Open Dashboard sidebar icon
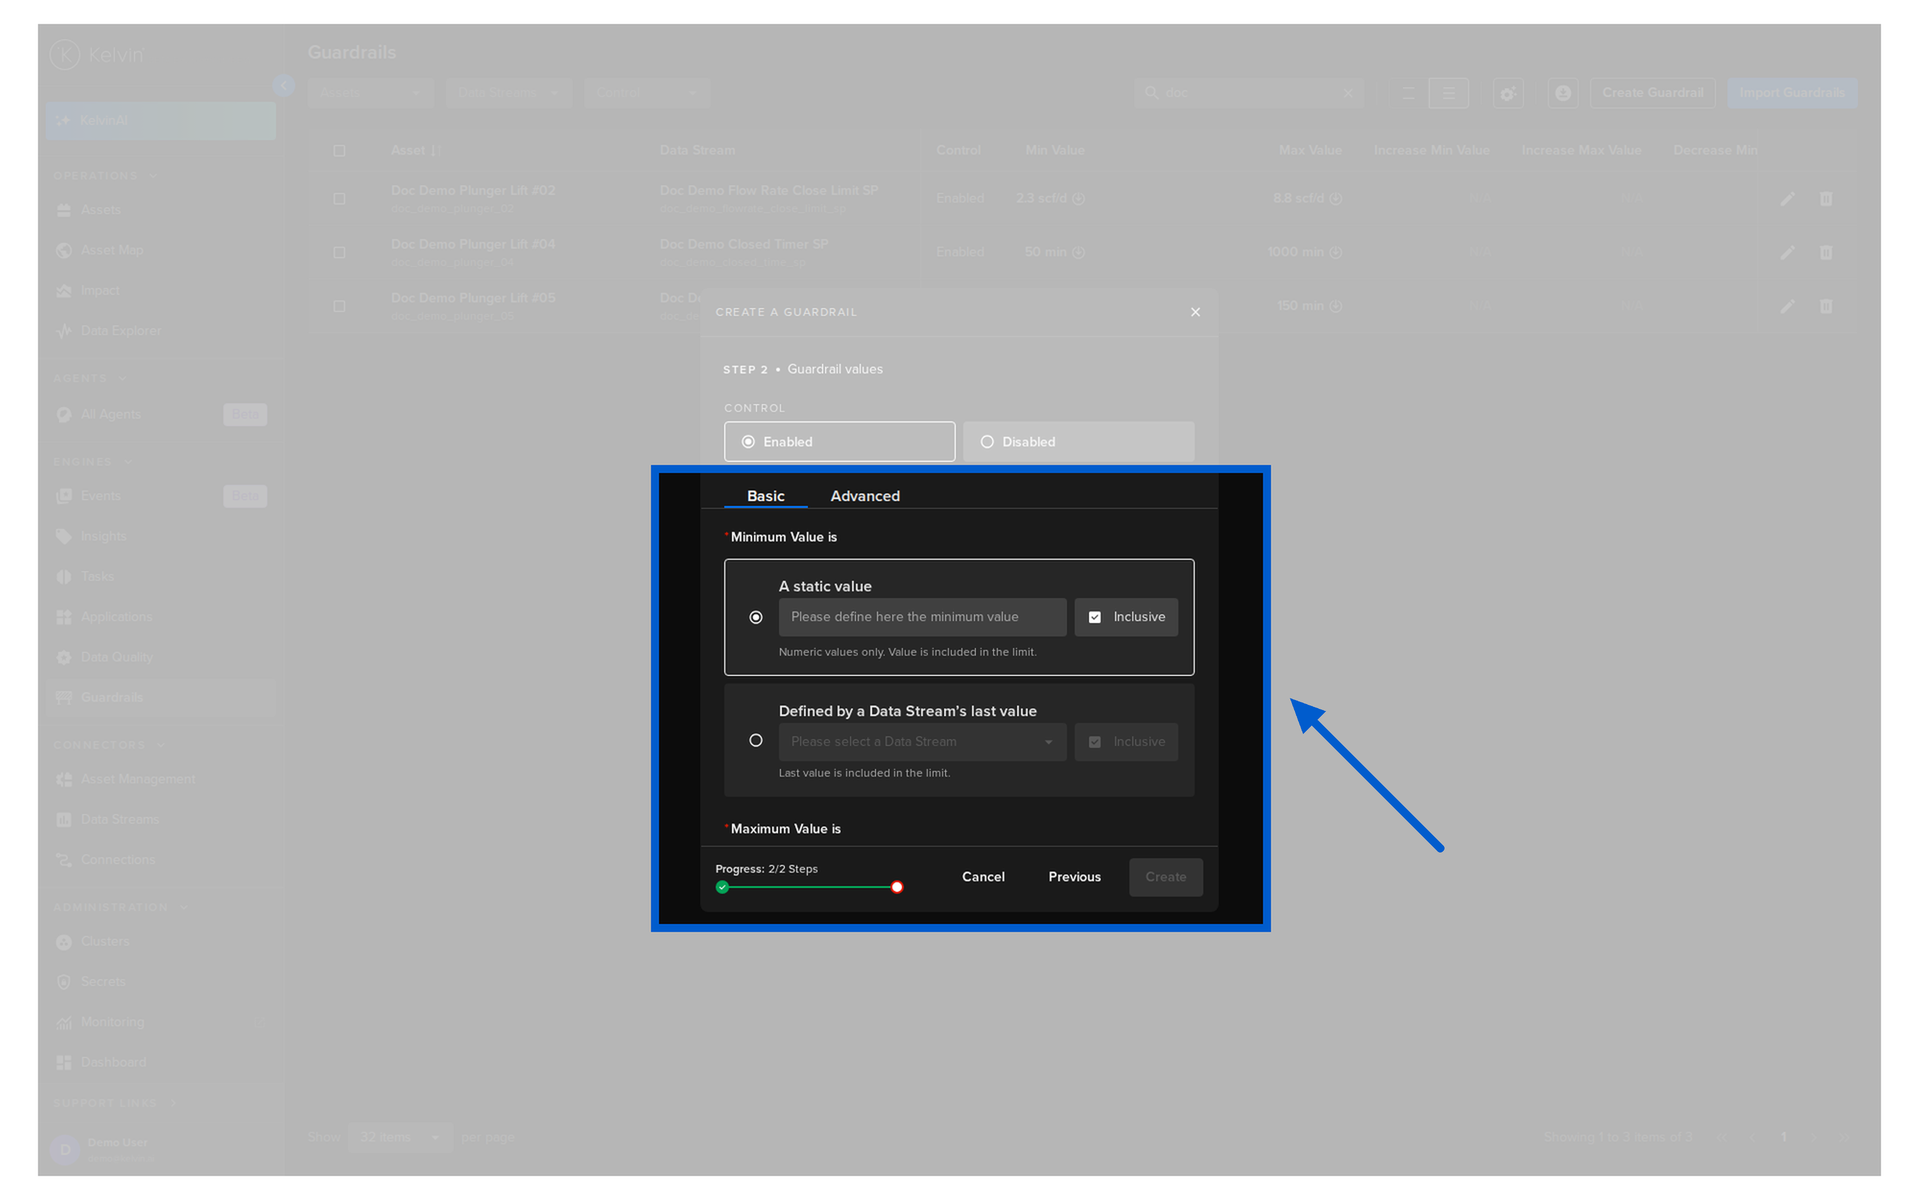The width and height of the screenshot is (1920, 1200). 64,1062
